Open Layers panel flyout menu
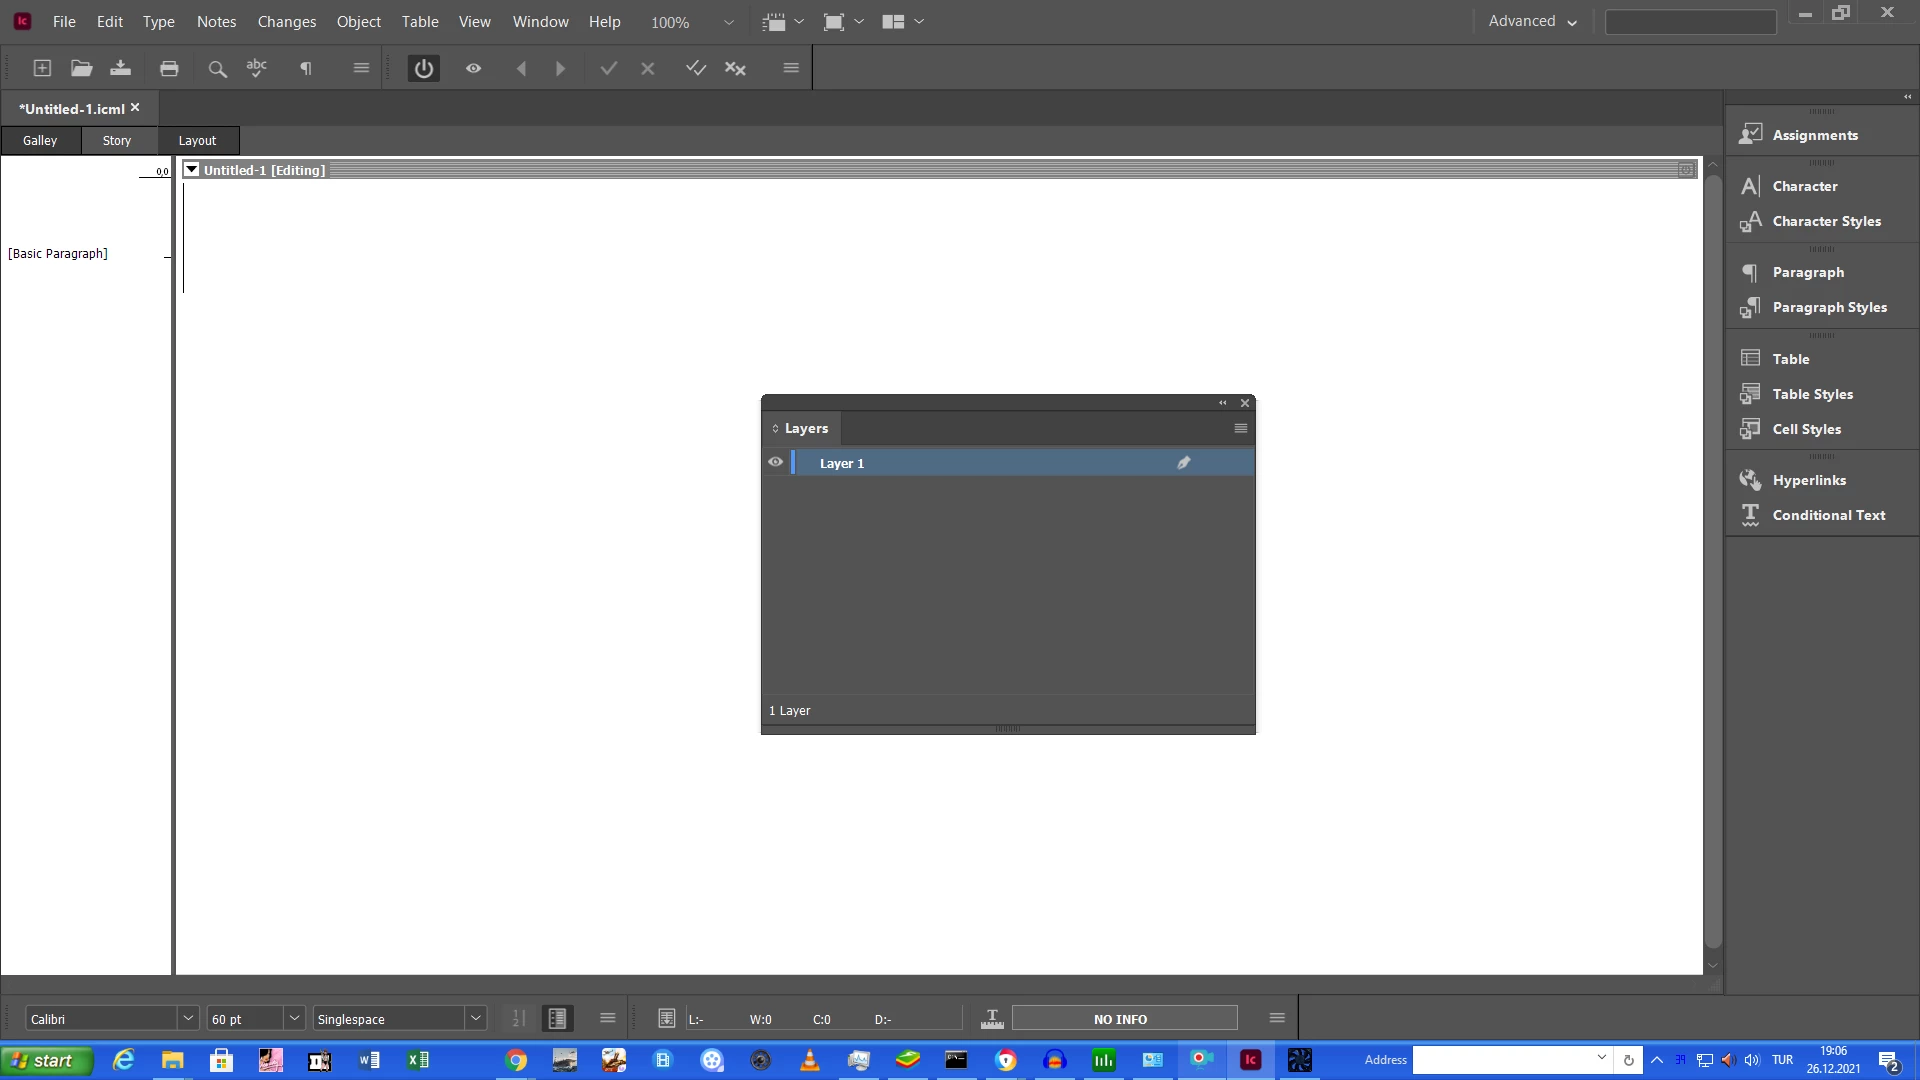The height and width of the screenshot is (1080, 1920). [x=1241, y=428]
